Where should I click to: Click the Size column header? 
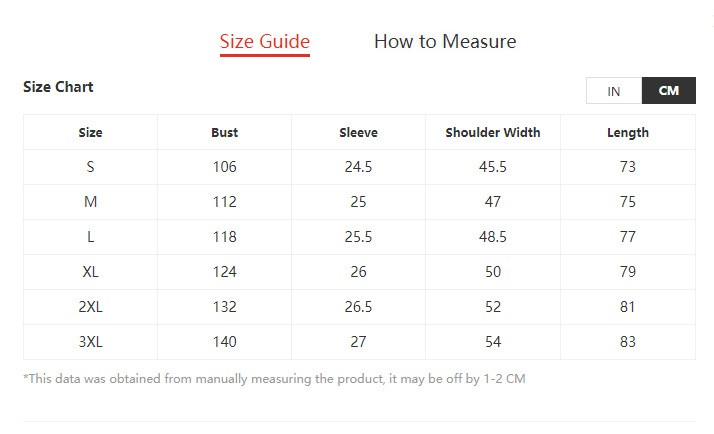coord(90,132)
